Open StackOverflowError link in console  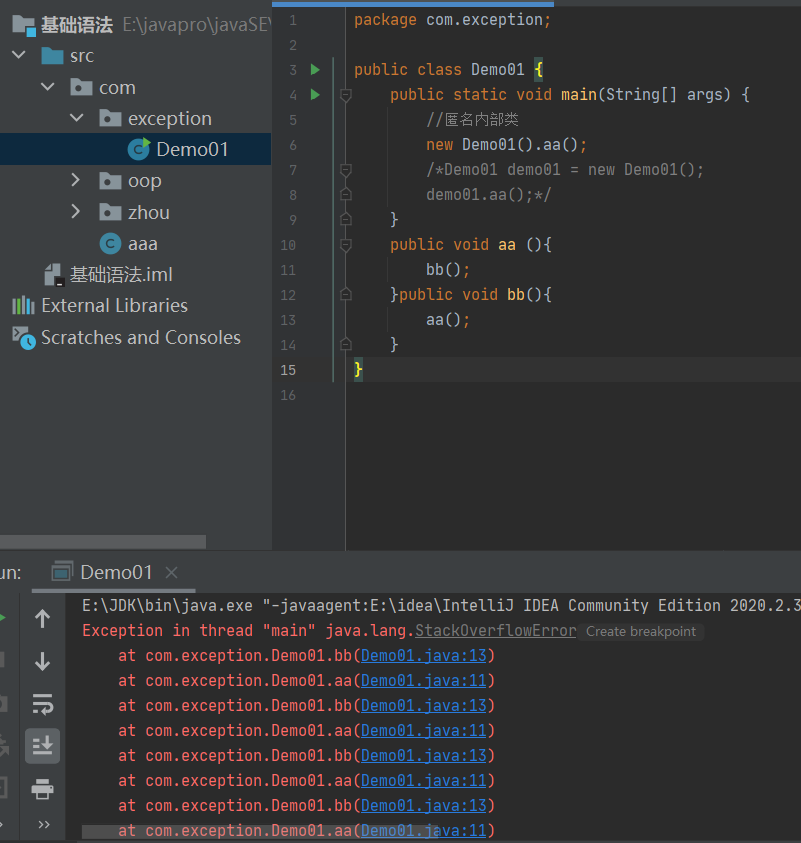[495, 630]
